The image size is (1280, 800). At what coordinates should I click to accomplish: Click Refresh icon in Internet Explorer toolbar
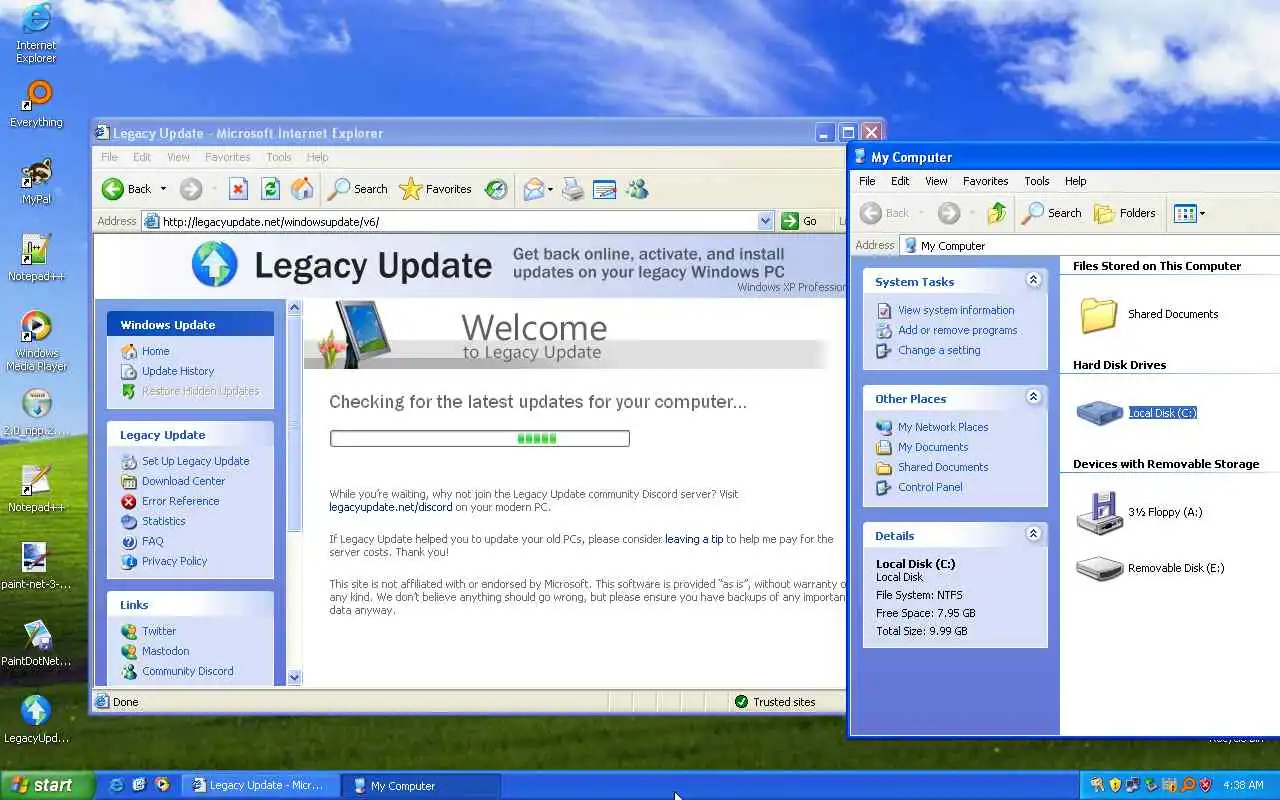(x=270, y=189)
